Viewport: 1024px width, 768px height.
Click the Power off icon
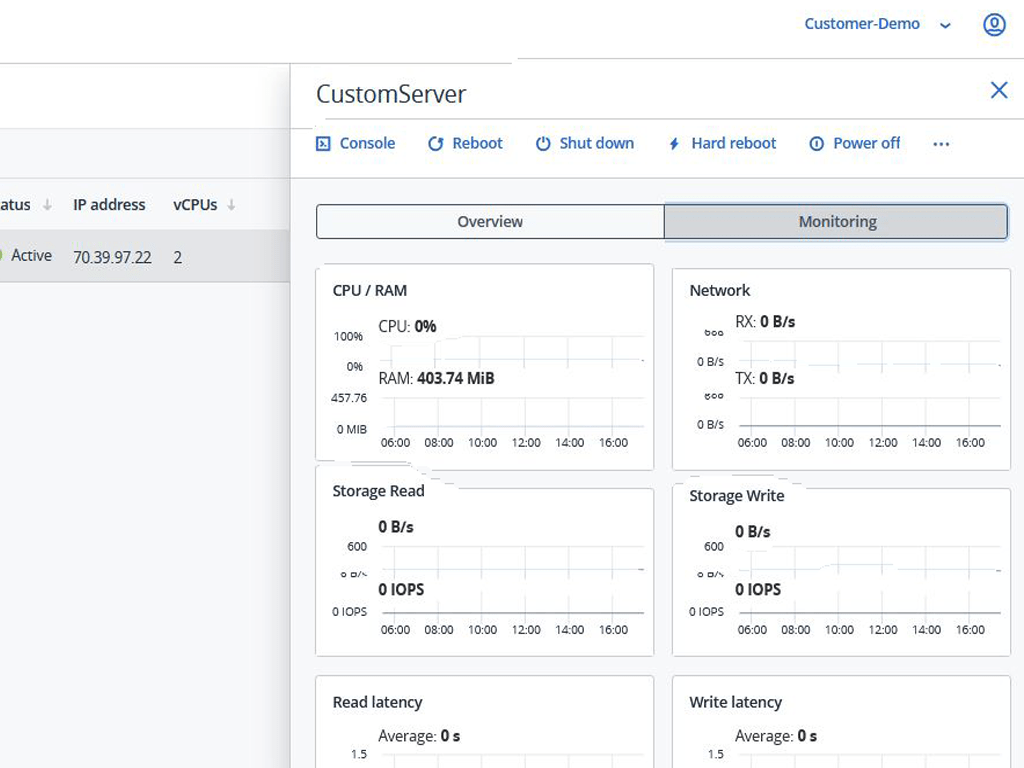tap(816, 144)
